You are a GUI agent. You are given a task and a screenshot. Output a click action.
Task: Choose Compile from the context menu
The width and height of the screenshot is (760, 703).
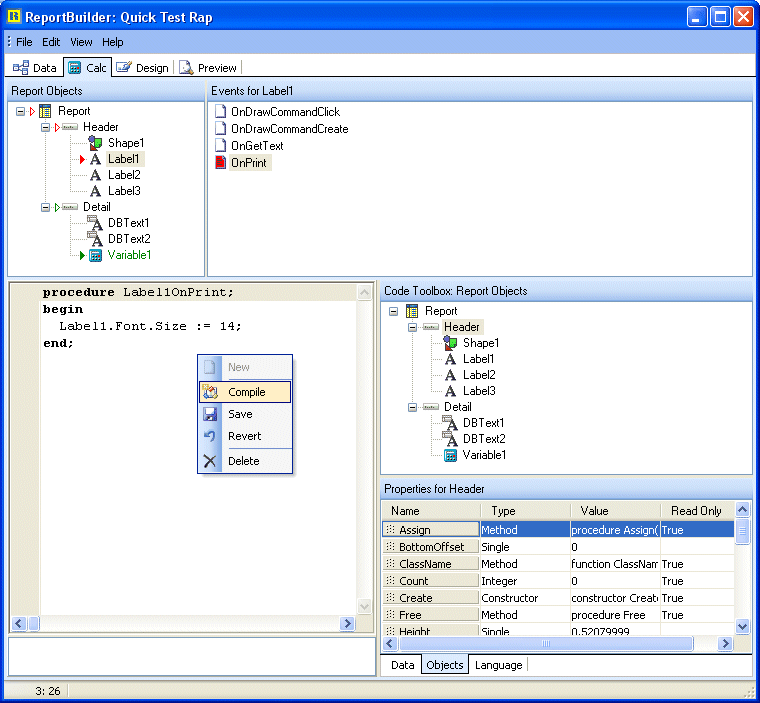(245, 392)
